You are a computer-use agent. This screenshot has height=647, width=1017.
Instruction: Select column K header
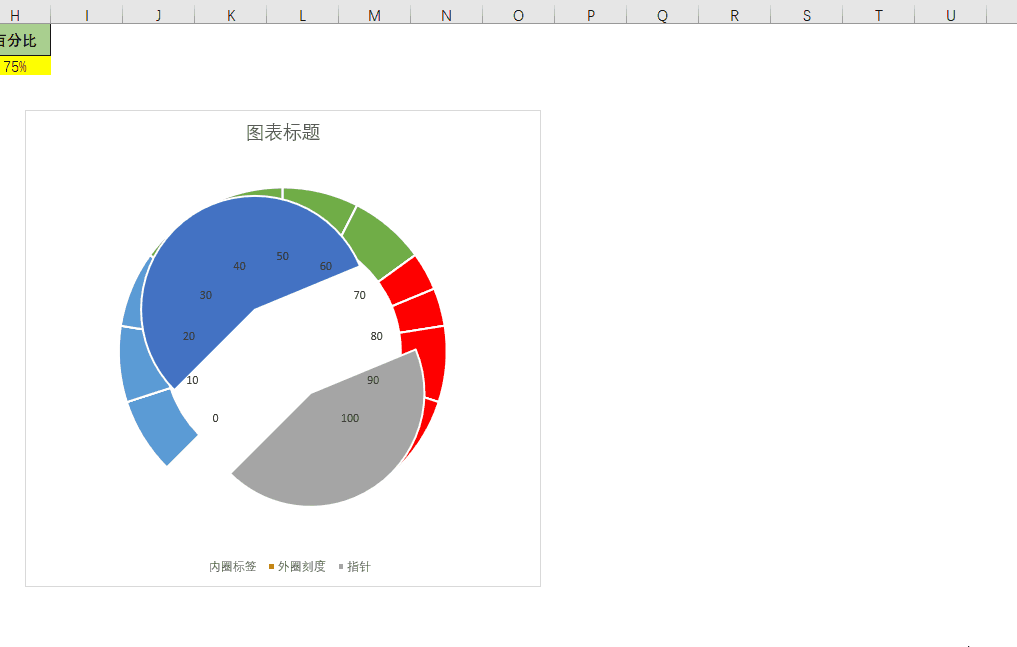tap(231, 16)
